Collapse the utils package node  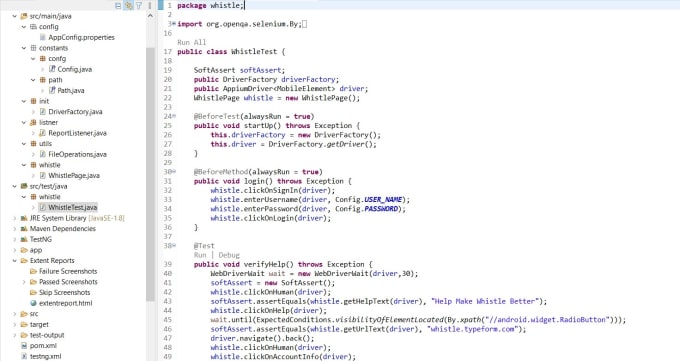coord(24,144)
